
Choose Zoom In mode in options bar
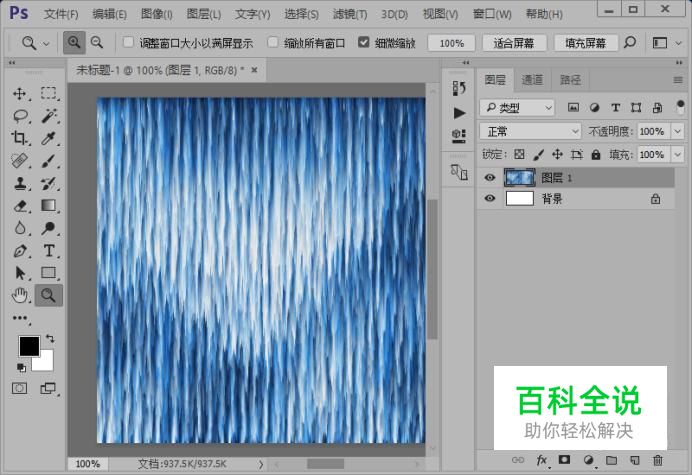pyautogui.click(x=74, y=43)
